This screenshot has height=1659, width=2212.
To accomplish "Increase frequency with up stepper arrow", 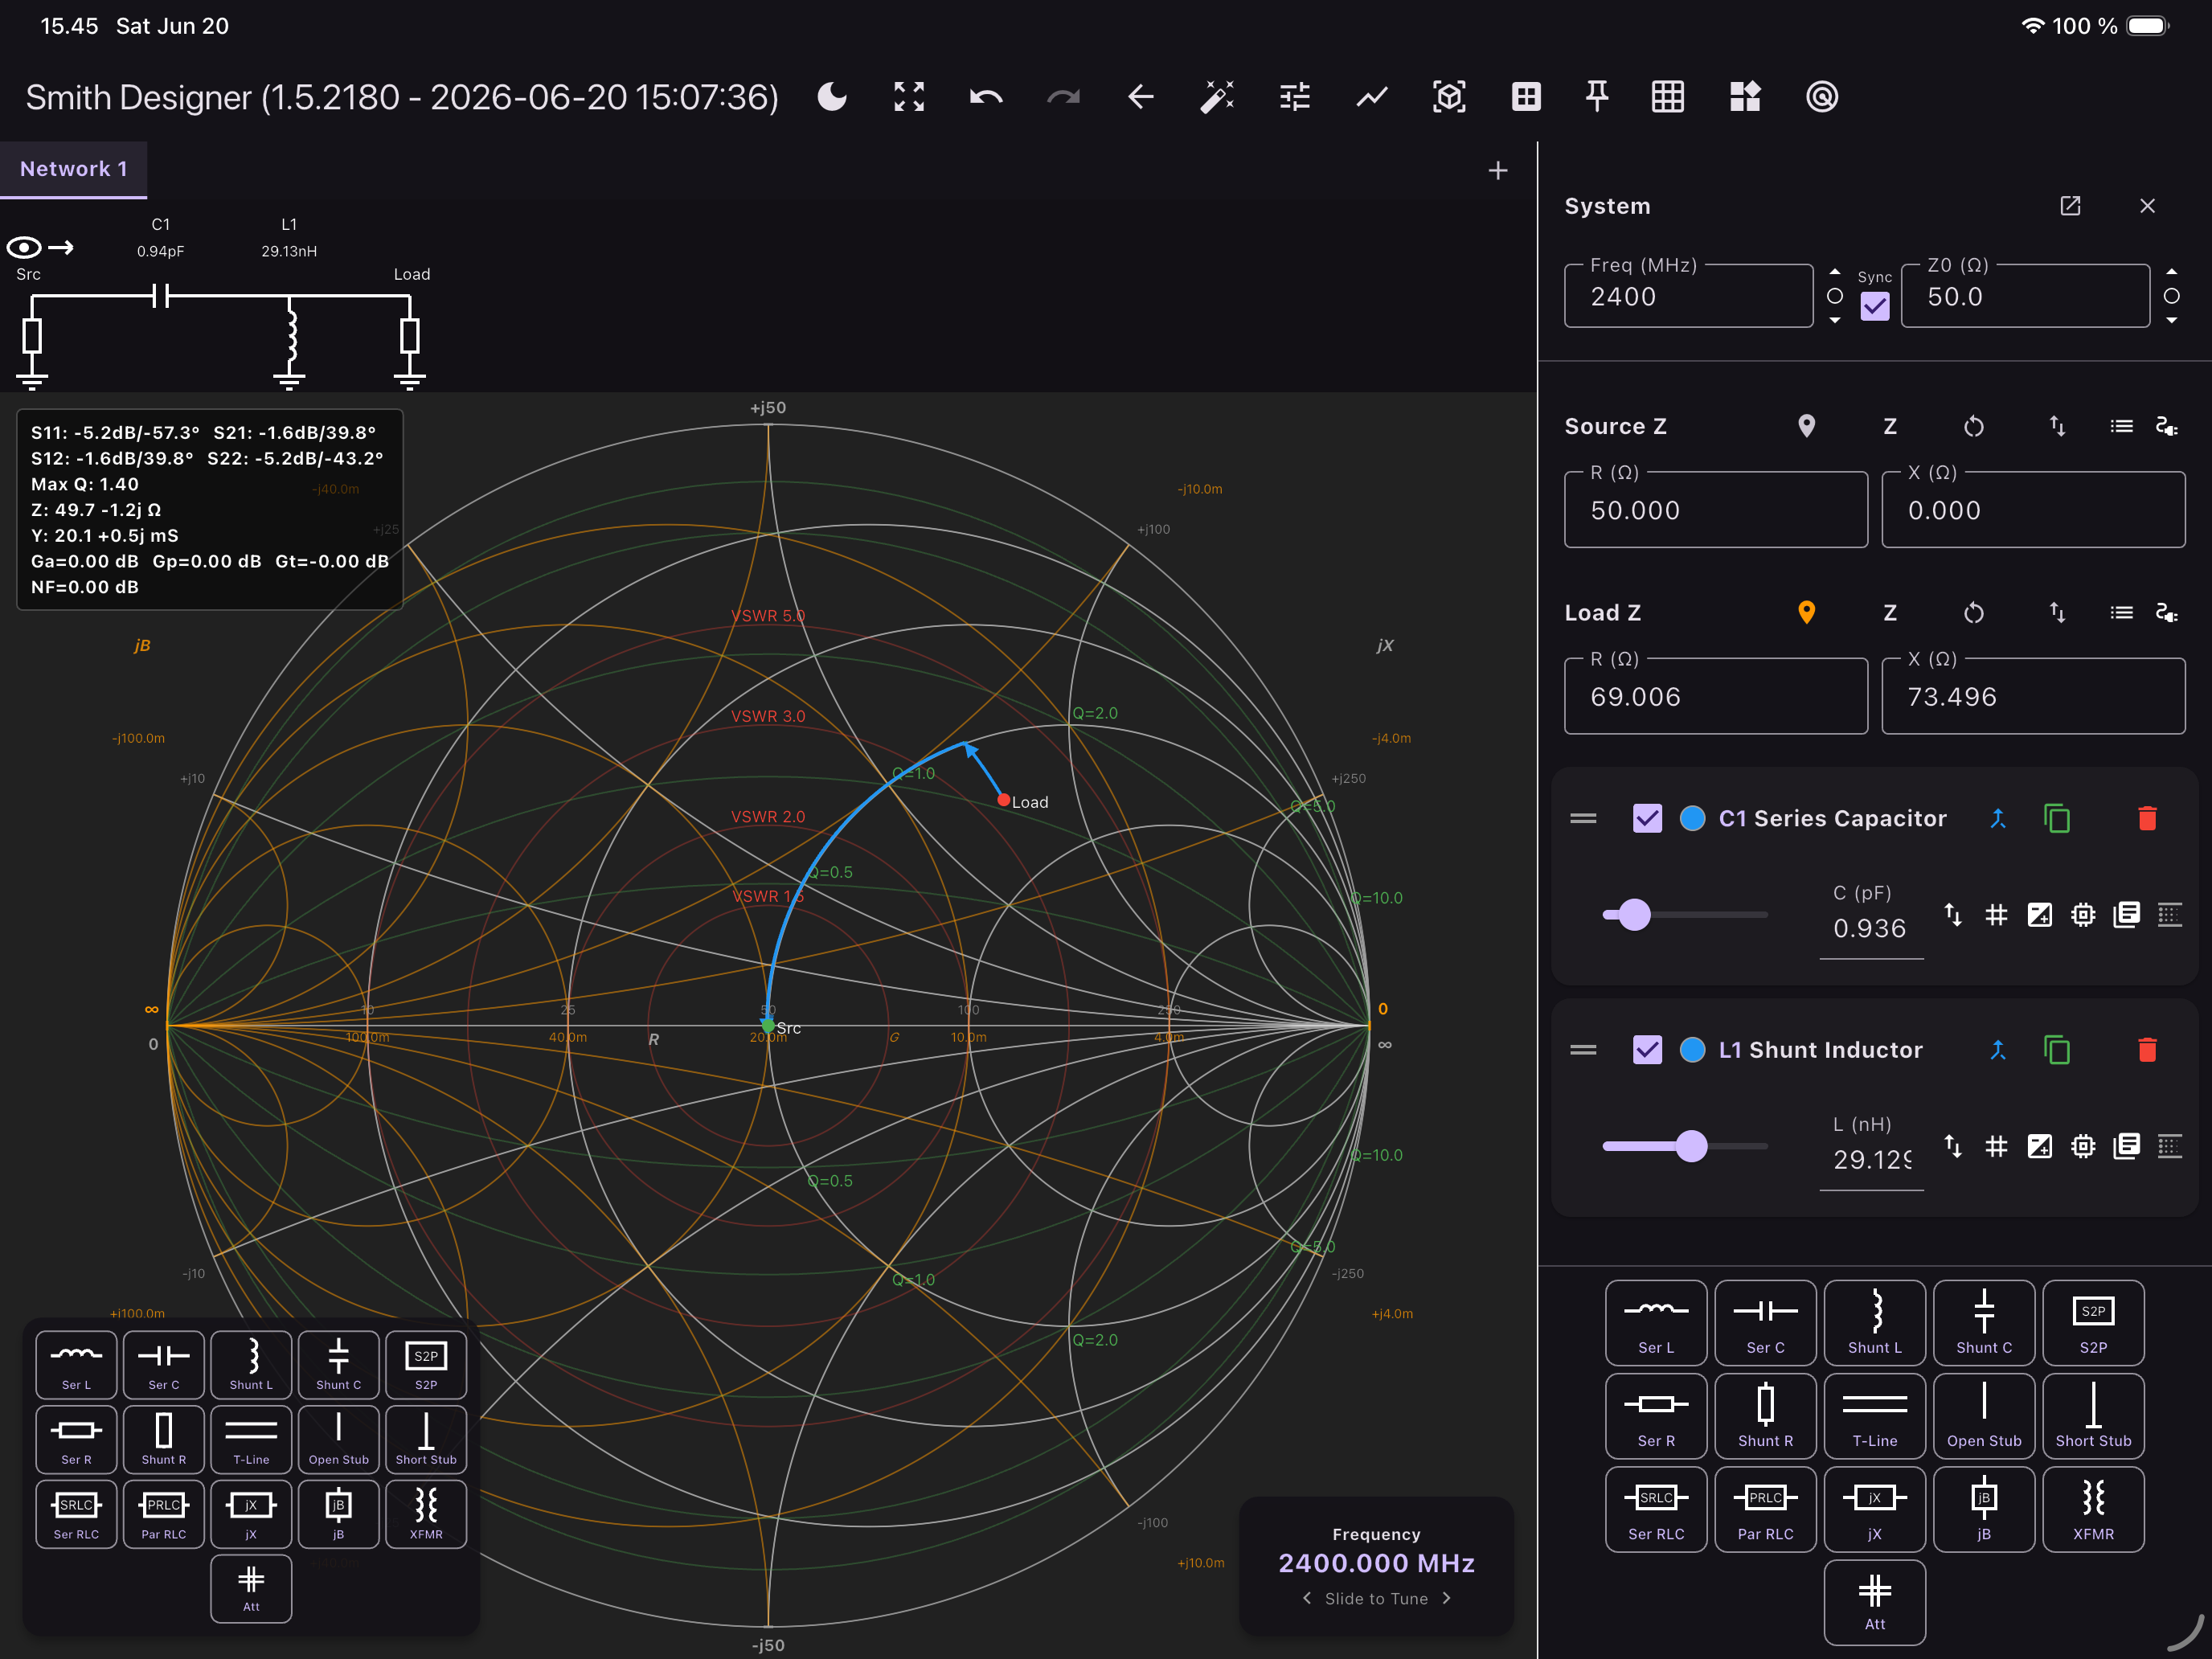I will 1835,271.
